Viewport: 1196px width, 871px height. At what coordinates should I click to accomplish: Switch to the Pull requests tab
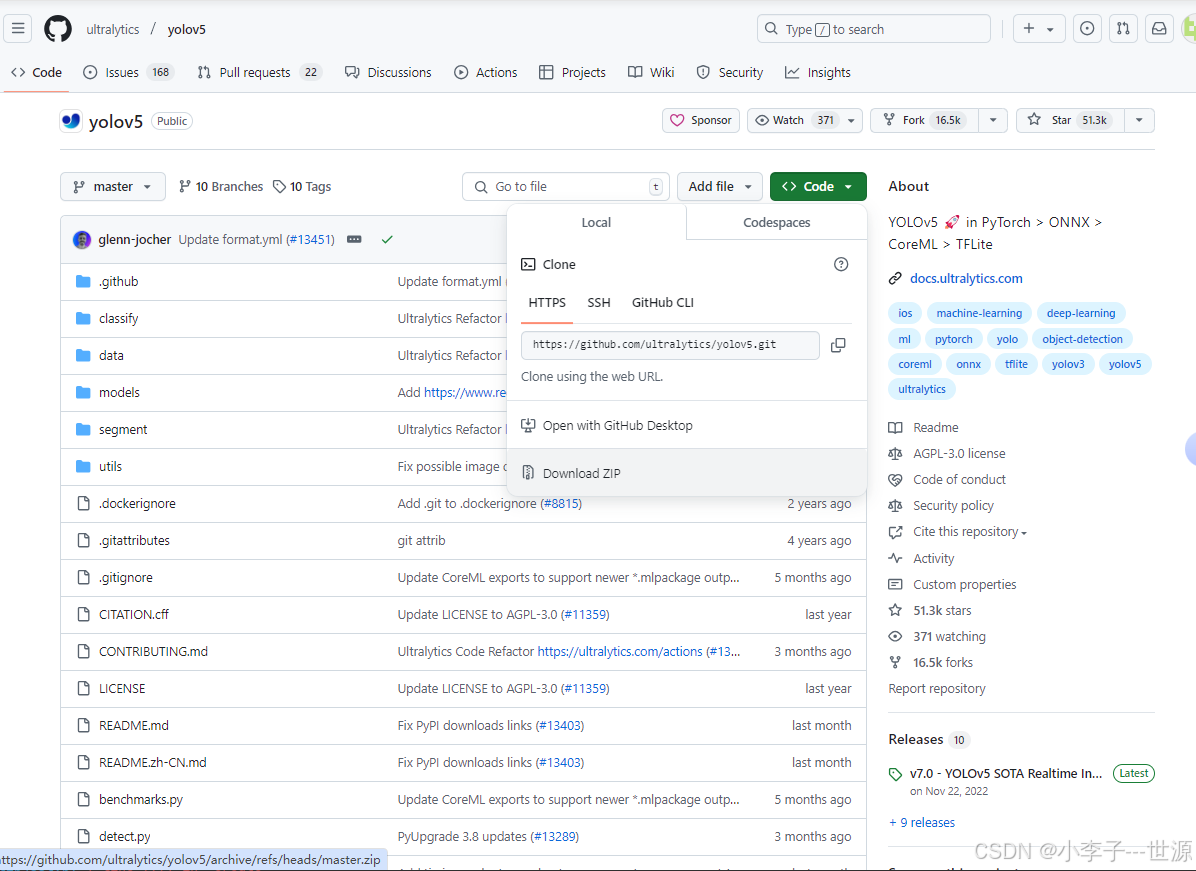[259, 72]
